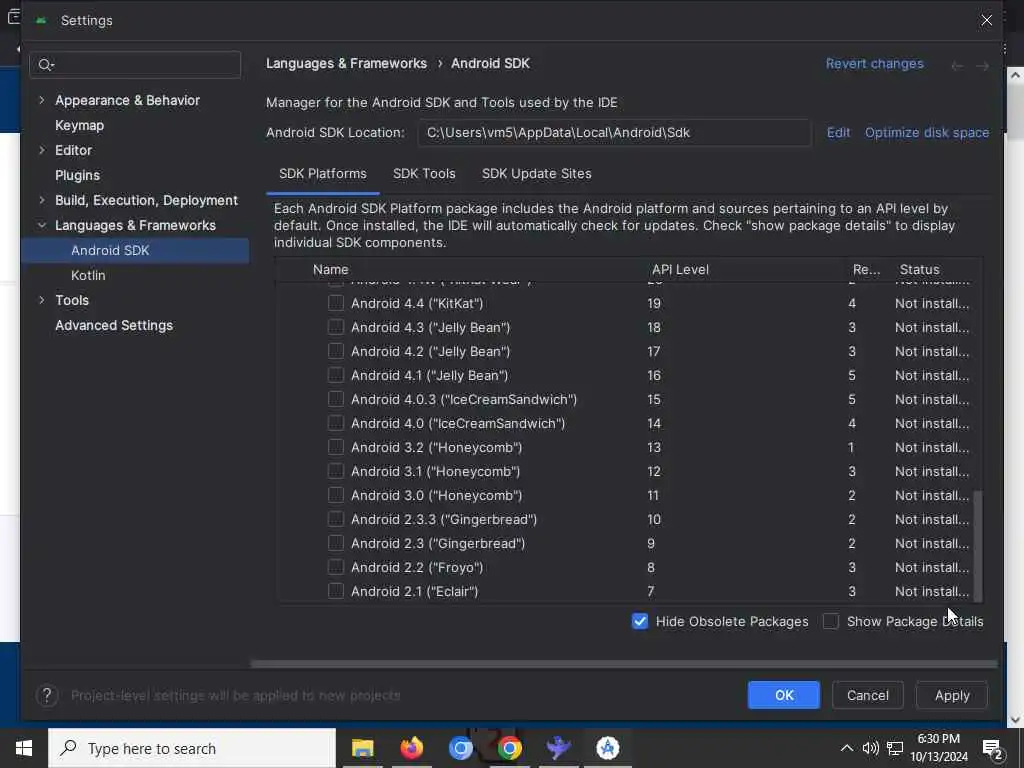The height and width of the screenshot is (768, 1024).
Task: Enable Show Package Details checkbox
Action: [x=831, y=621]
